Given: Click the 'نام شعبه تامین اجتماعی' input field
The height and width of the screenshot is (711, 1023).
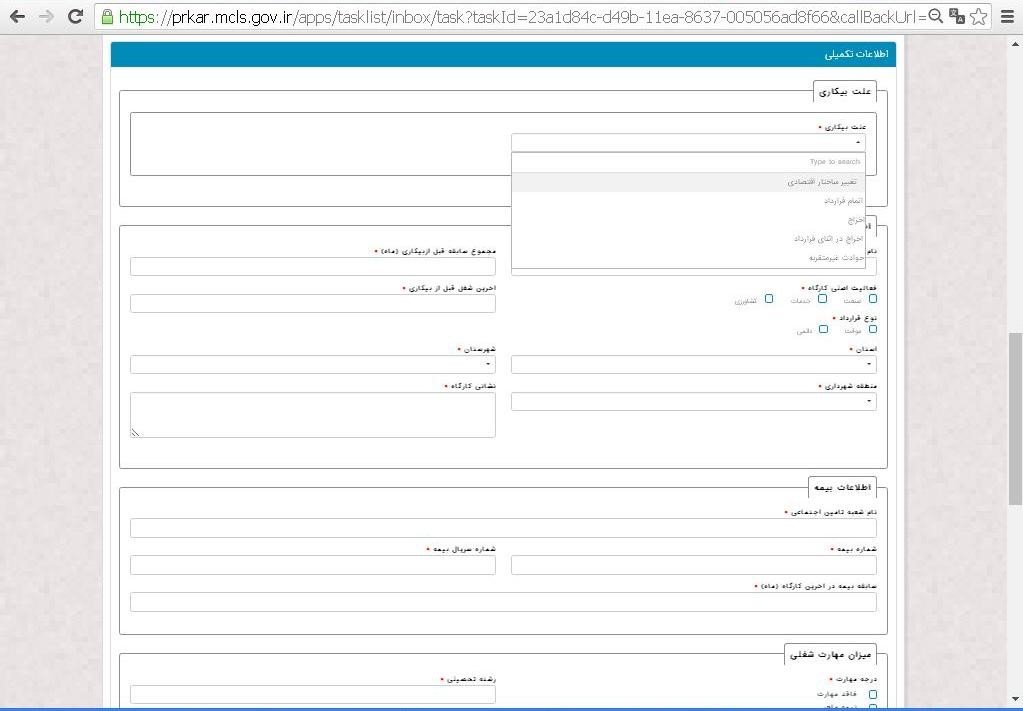Looking at the screenshot, I should pyautogui.click(x=503, y=528).
